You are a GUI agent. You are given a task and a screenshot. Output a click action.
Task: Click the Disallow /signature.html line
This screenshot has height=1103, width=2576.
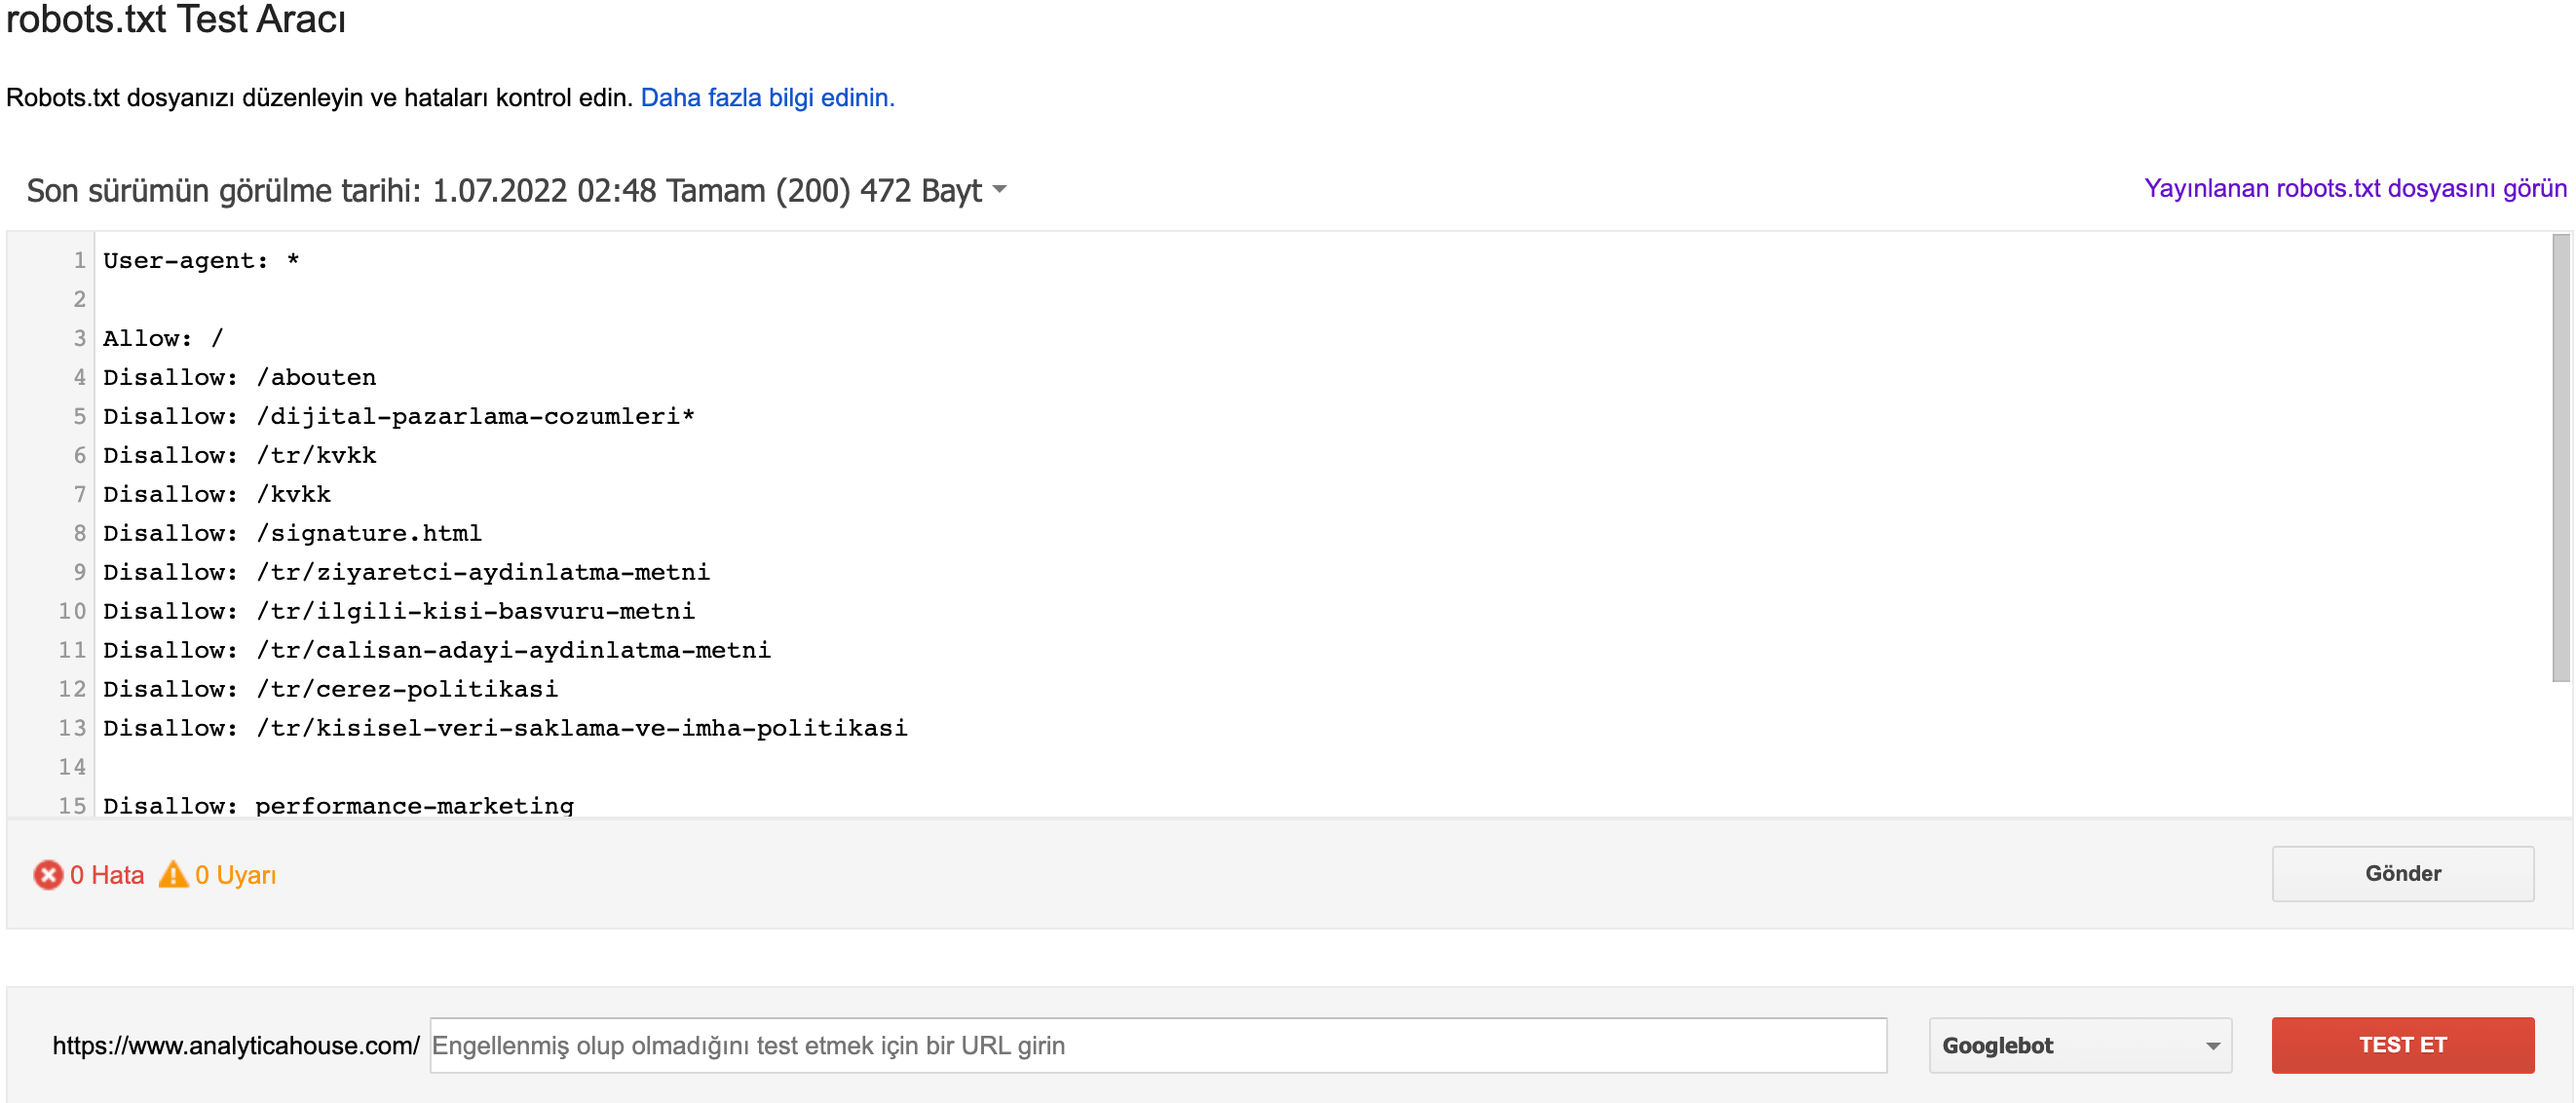292,533
